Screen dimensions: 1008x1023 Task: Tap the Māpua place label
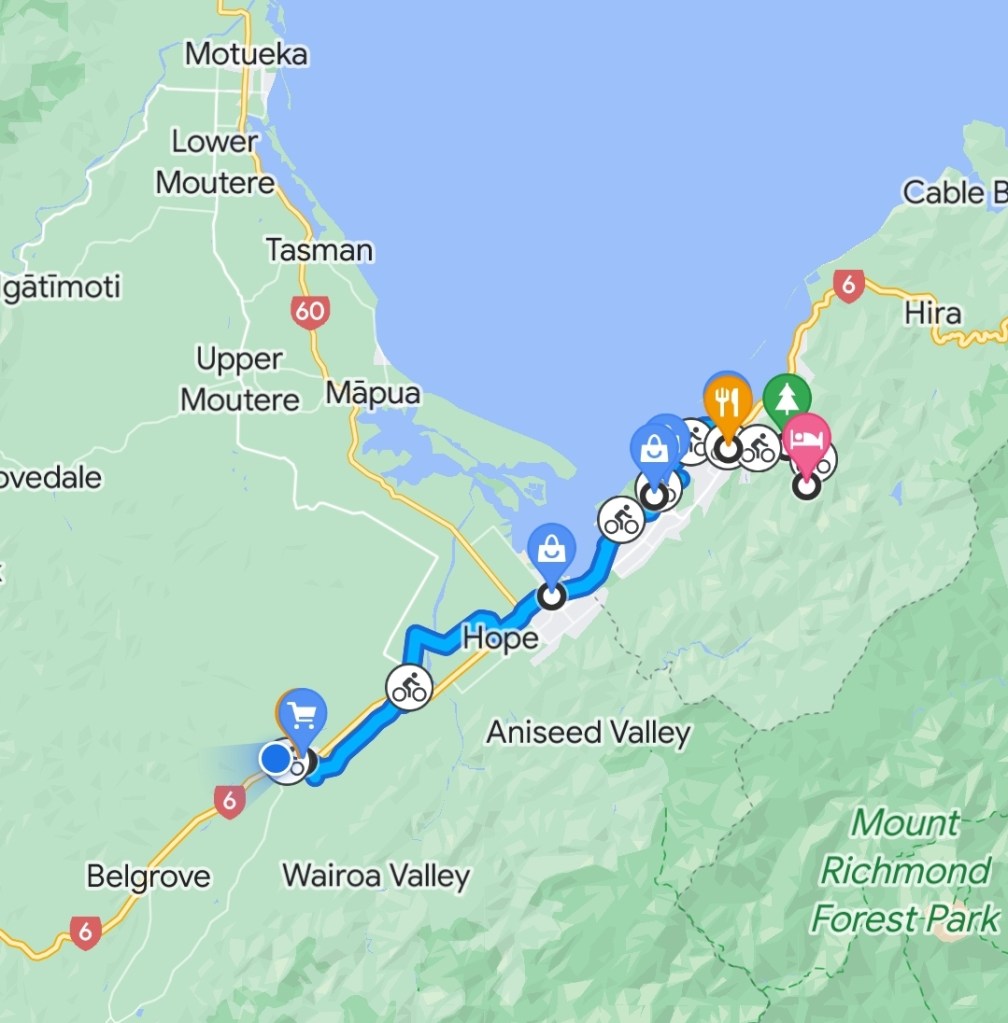click(x=373, y=393)
